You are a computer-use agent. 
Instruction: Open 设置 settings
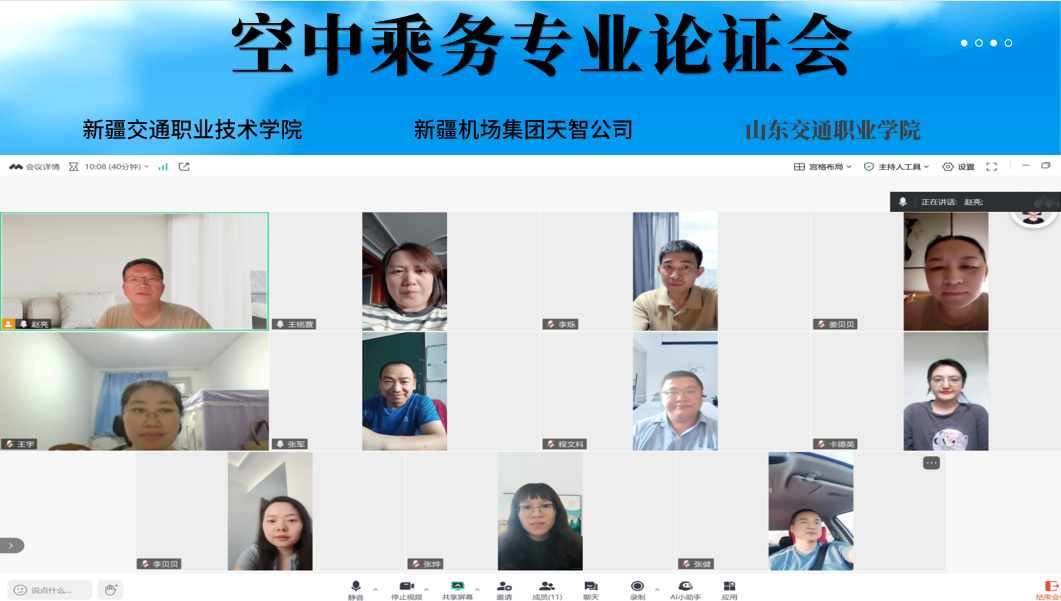point(958,166)
